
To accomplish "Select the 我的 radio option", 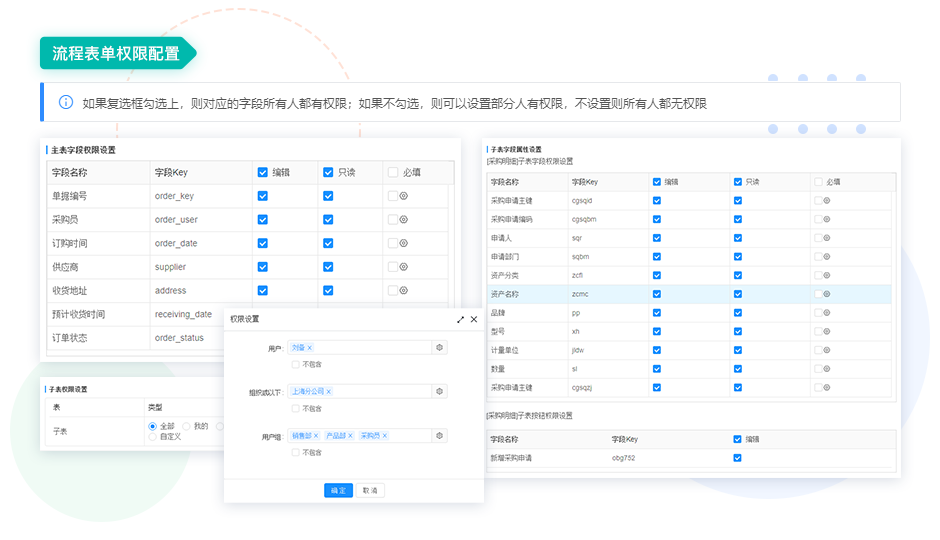I will pyautogui.click(x=186, y=427).
